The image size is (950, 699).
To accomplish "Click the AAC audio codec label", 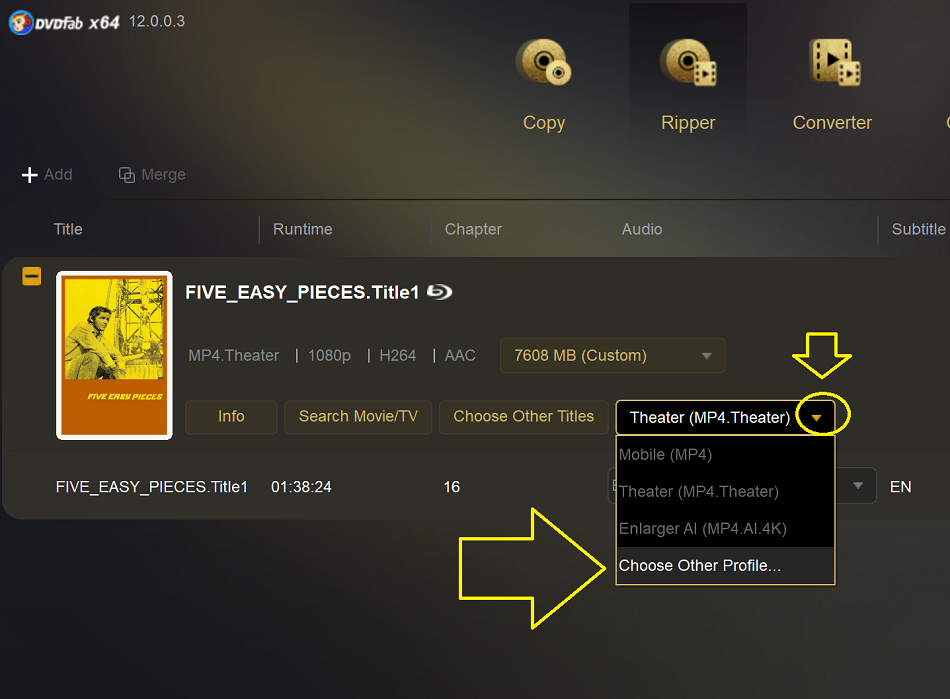I will [x=460, y=356].
